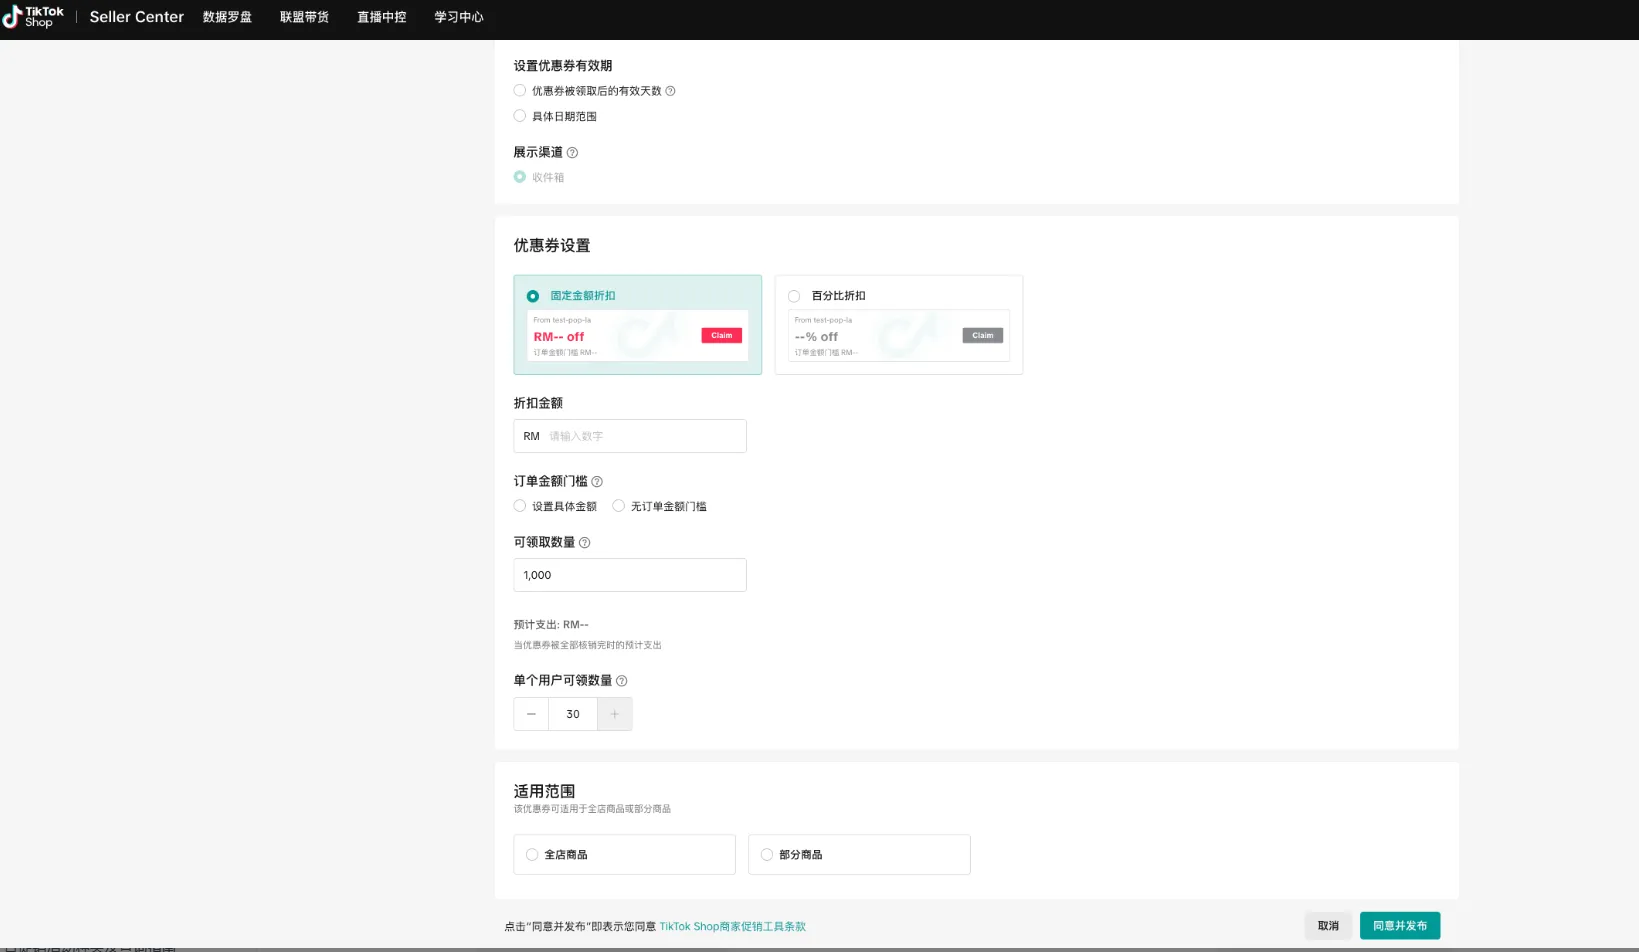Viewport: 1639px width, 952px height.
Task: Click Seller Center title link
Action: (x=137, y=17)
